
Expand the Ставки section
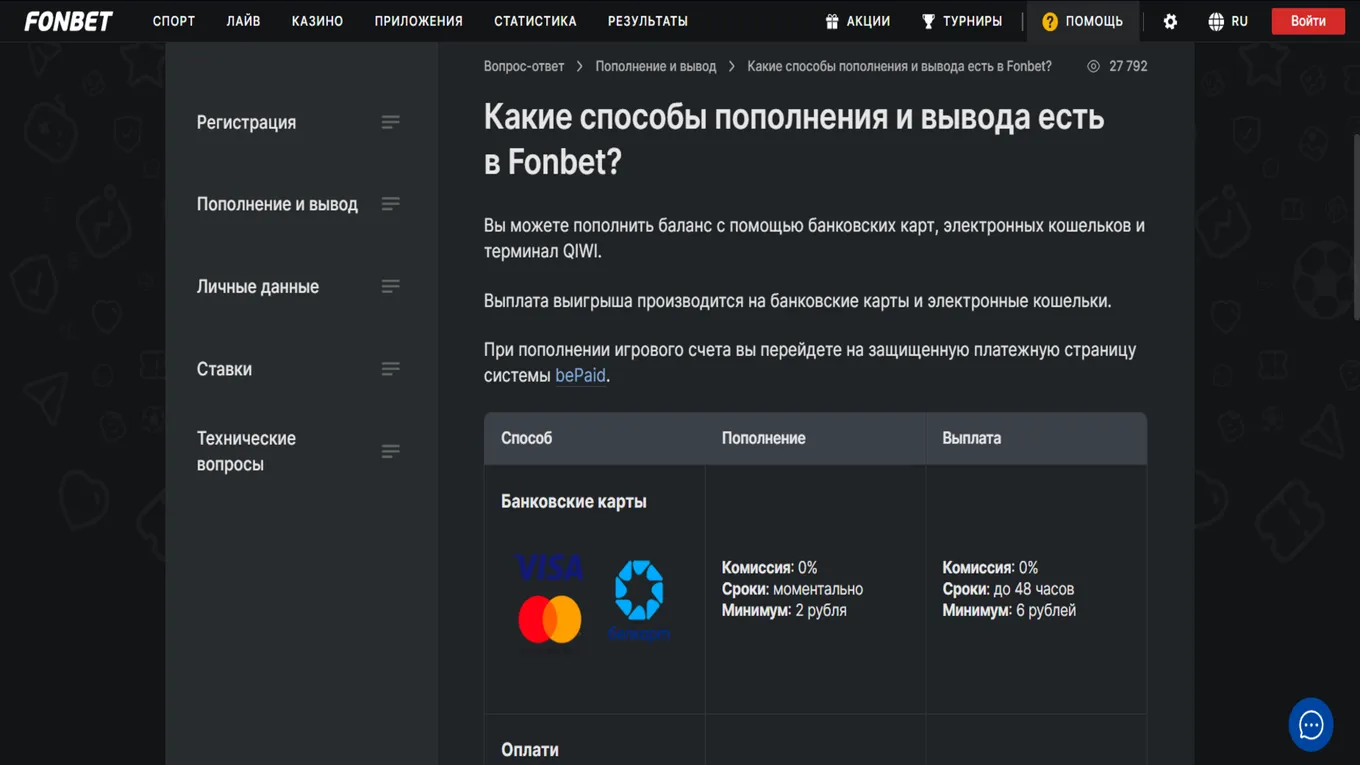(390, 369)
